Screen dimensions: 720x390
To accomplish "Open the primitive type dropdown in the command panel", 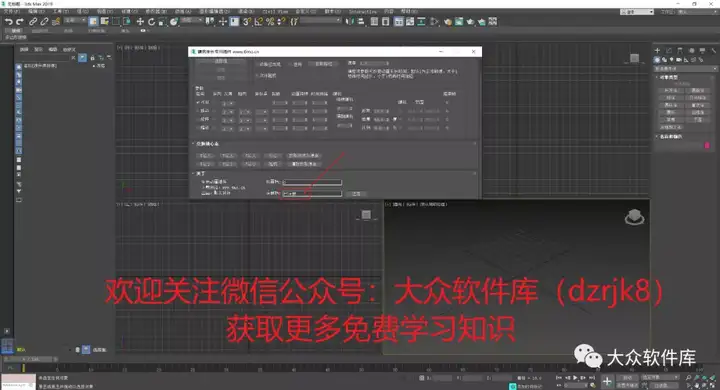I will (x=685, y=68).
